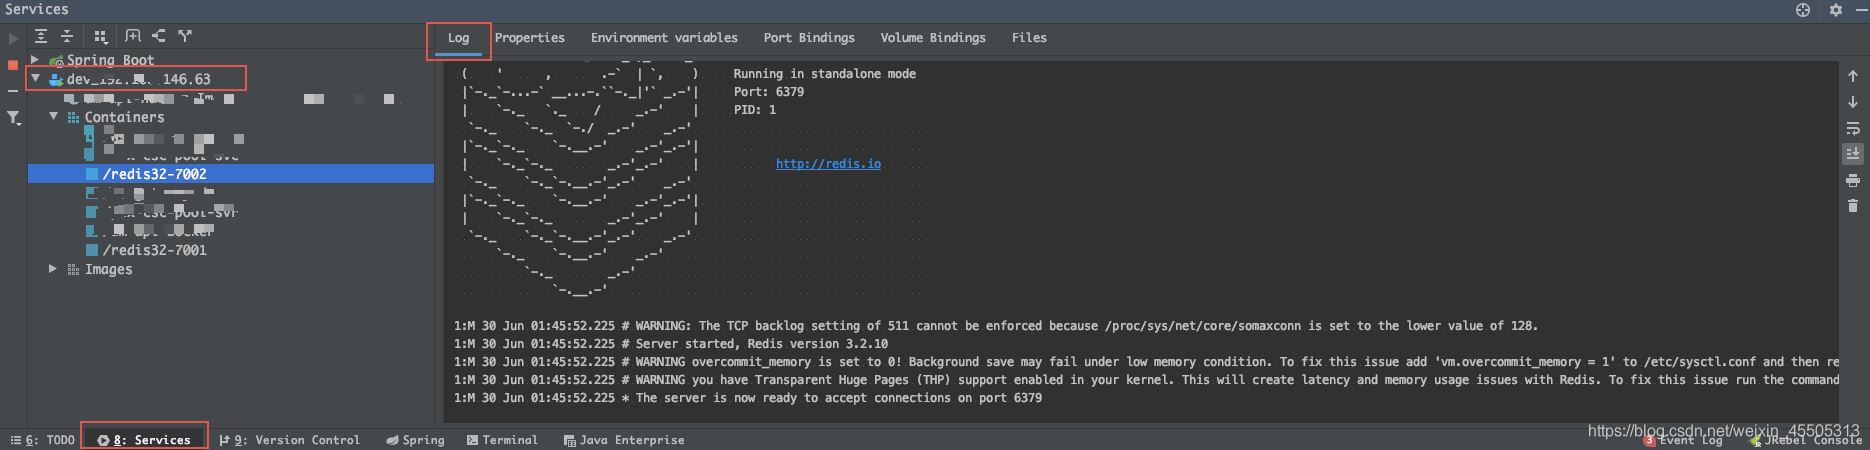Screen dimensions: 1870x450
Task: Toggle scroll-to-end for the log
Action: (1852, 154)
